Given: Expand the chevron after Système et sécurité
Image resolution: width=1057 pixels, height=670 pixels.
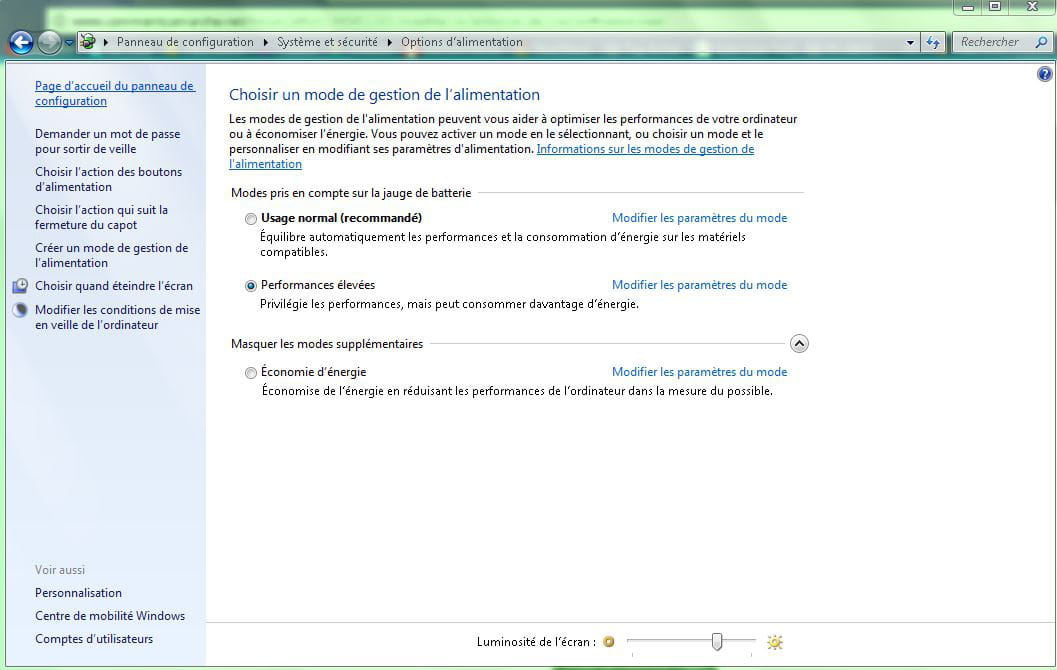Looking at the screenshot, I should (x=390, y=42).
